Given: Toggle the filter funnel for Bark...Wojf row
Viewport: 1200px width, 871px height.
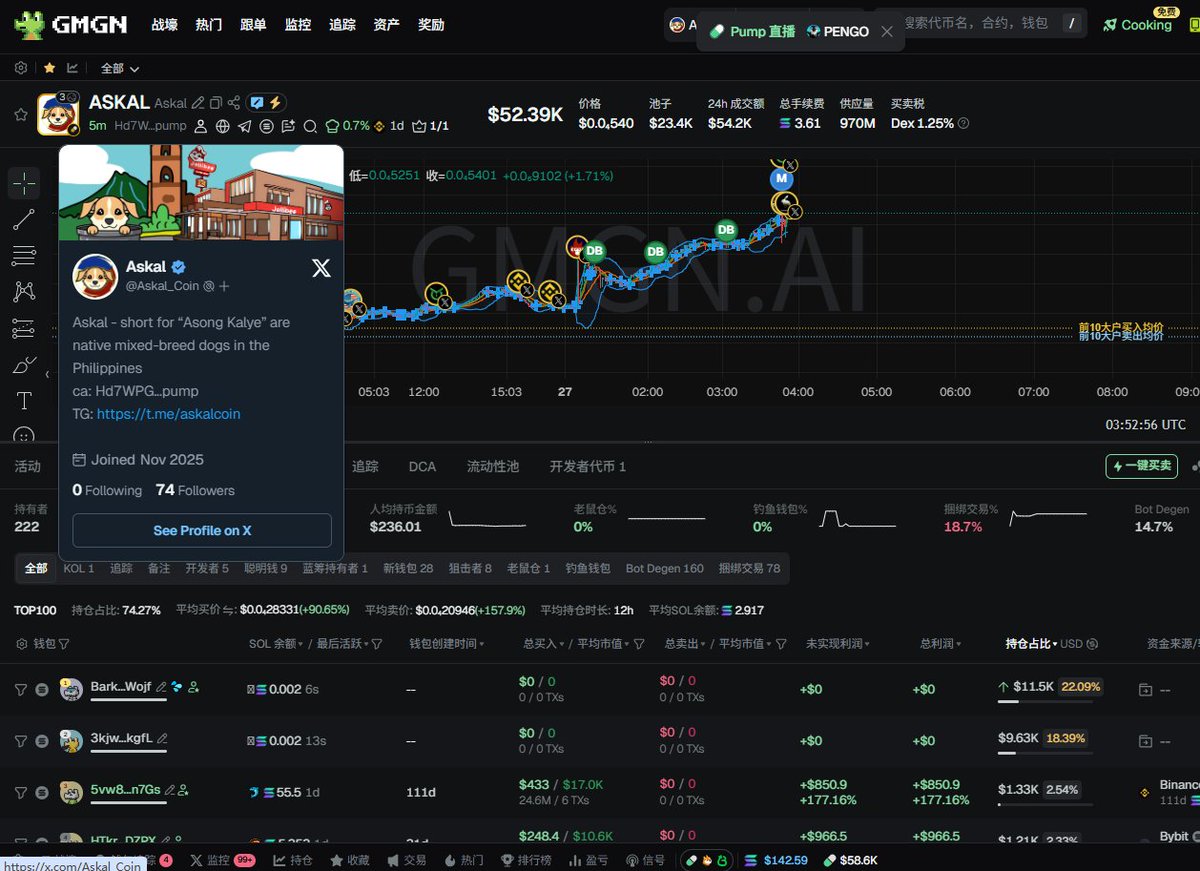Looking at the screenshot, I should click(x=20, y=689).
